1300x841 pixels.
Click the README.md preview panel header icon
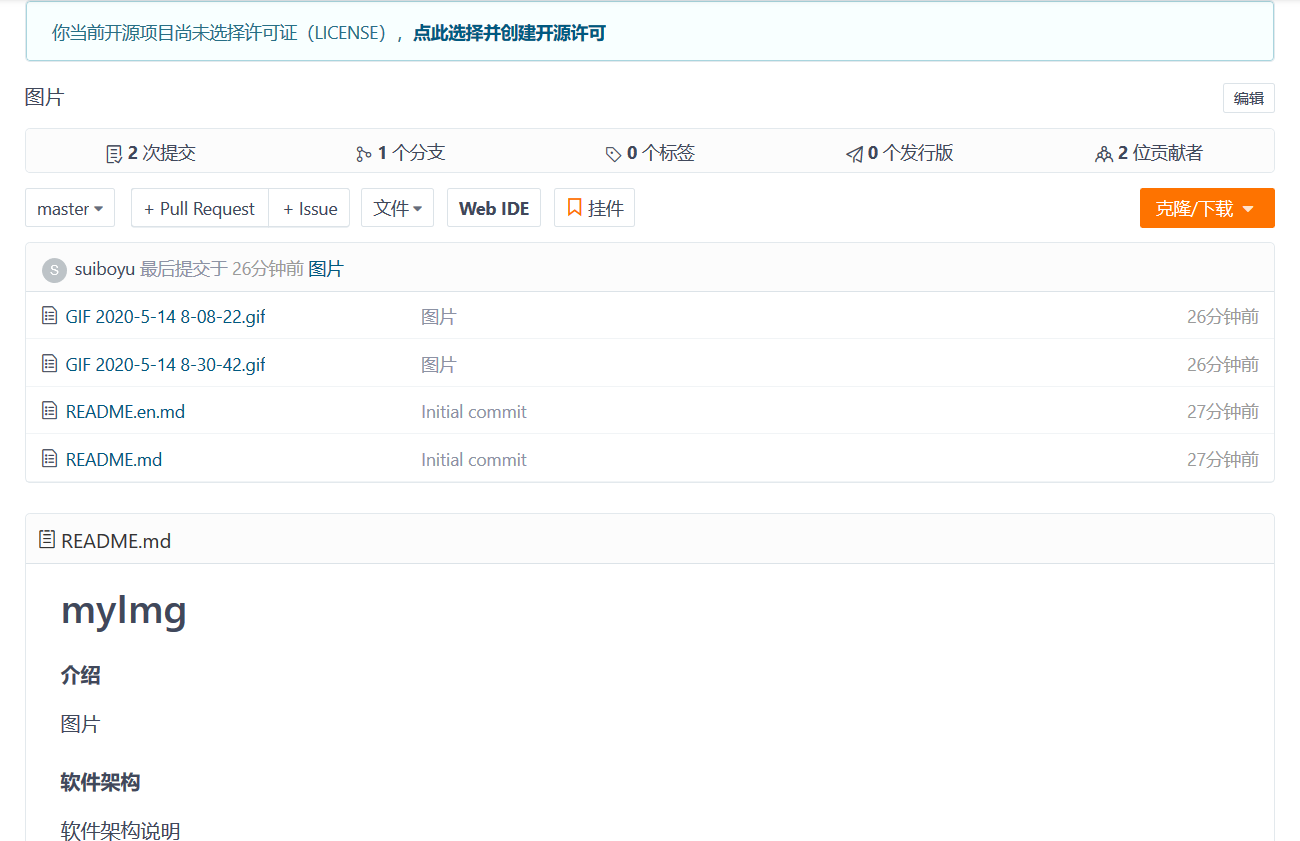[x=47, y=540]
